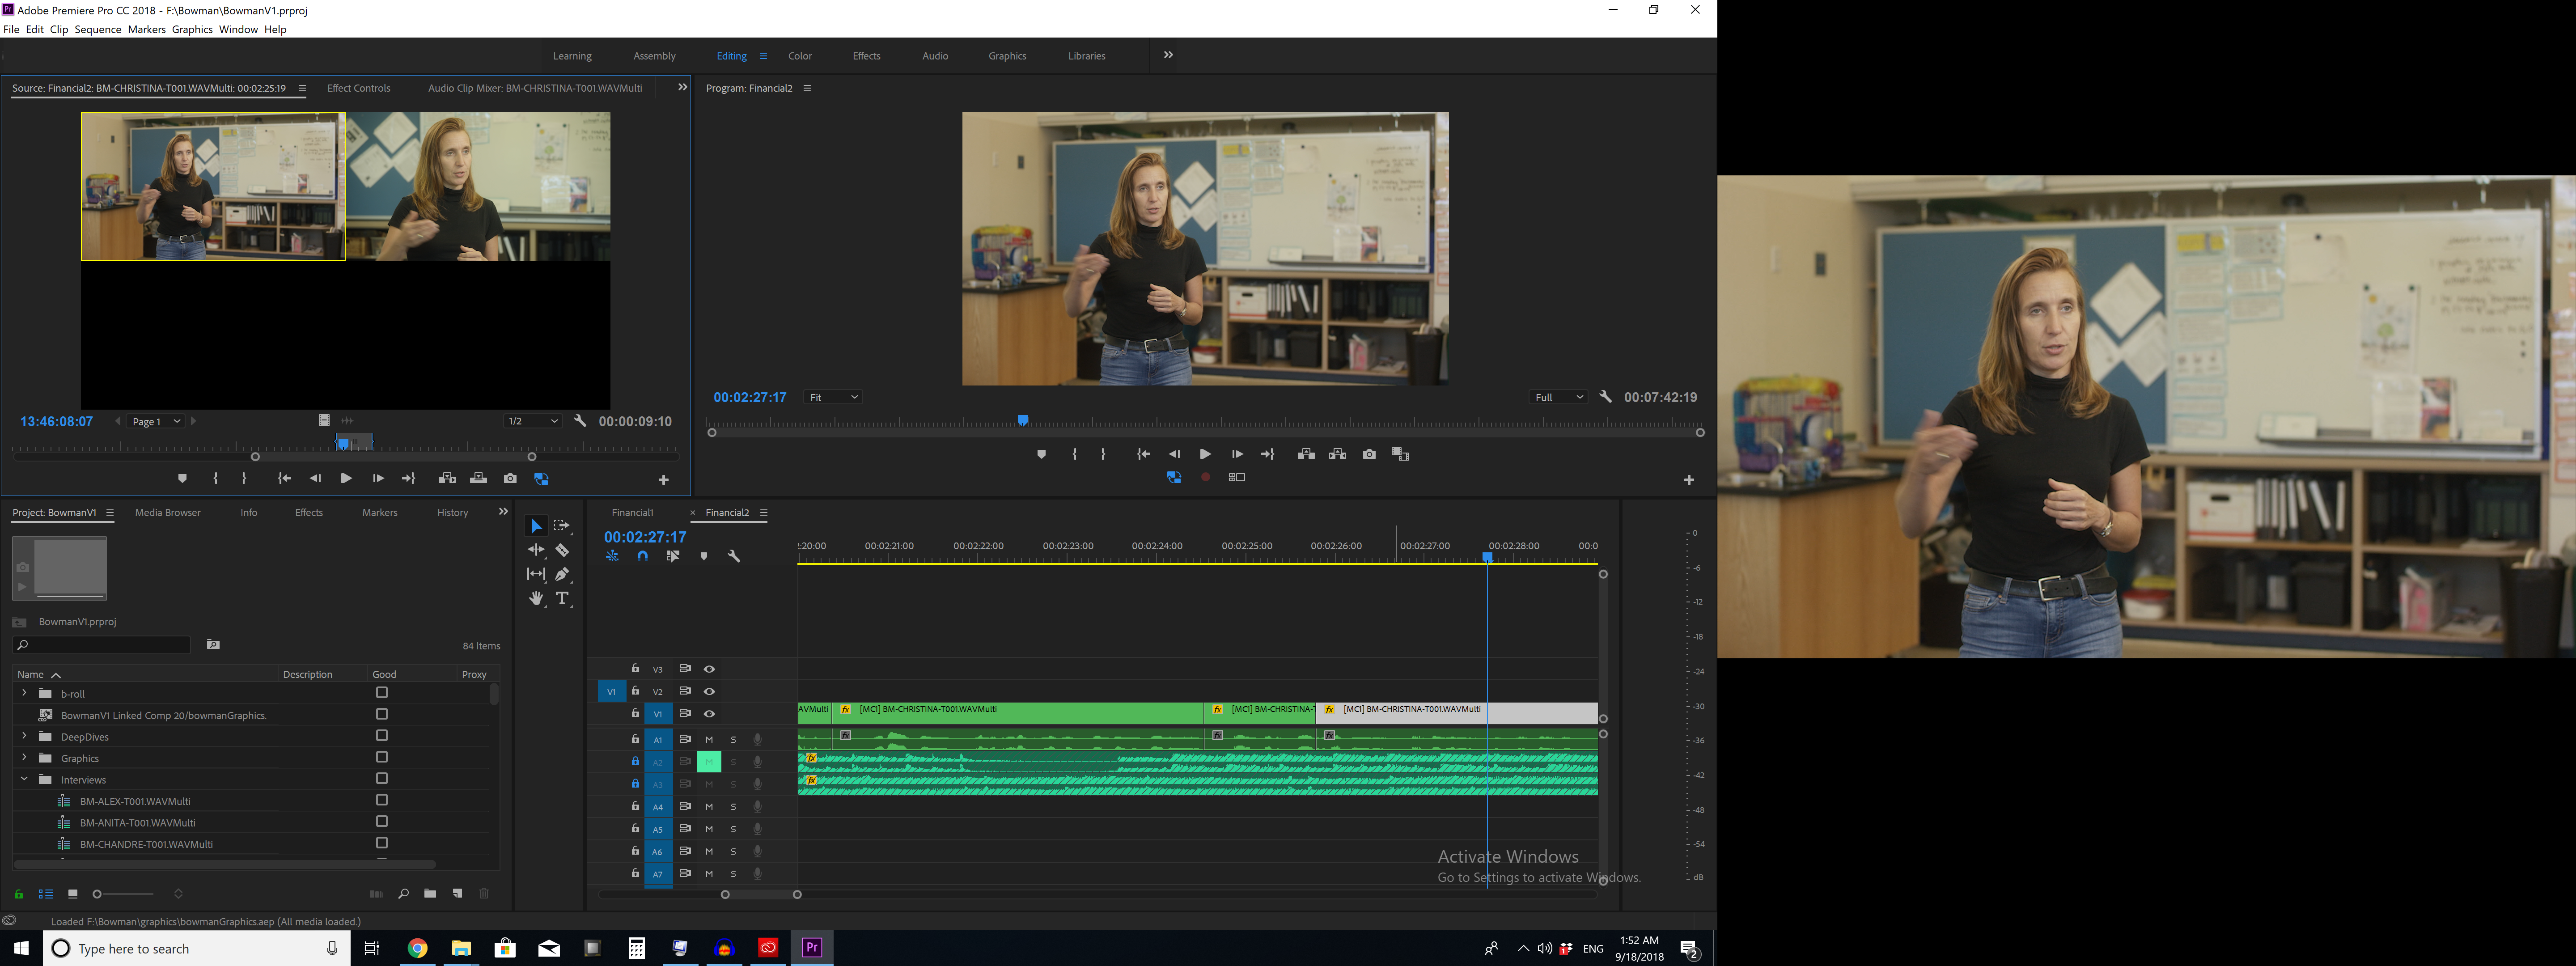Unmute track A2 with highlighted M
Viewport: 2576px width, 966px height.
[709, 762]
